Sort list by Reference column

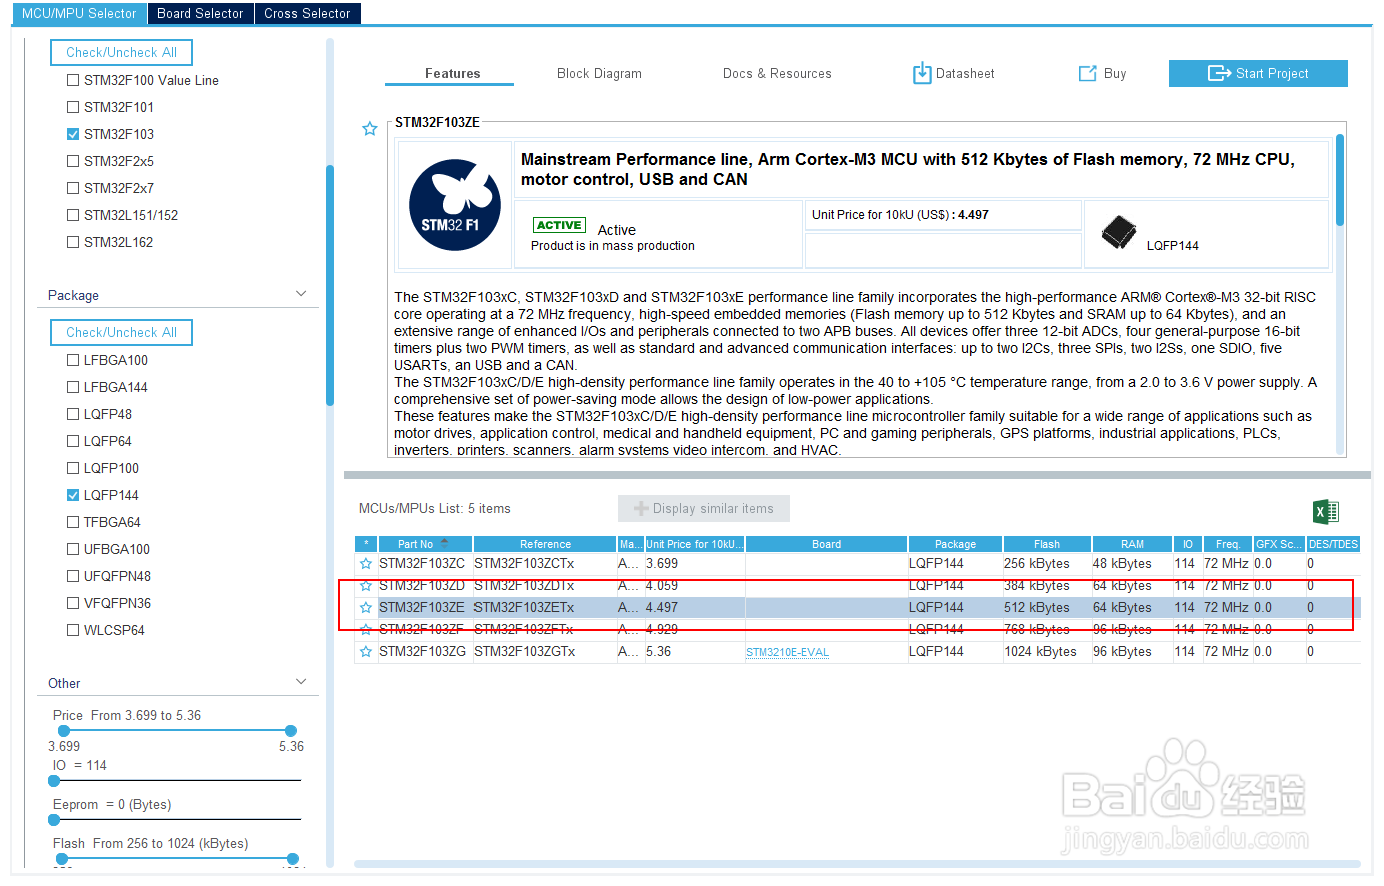pos(545,544)
